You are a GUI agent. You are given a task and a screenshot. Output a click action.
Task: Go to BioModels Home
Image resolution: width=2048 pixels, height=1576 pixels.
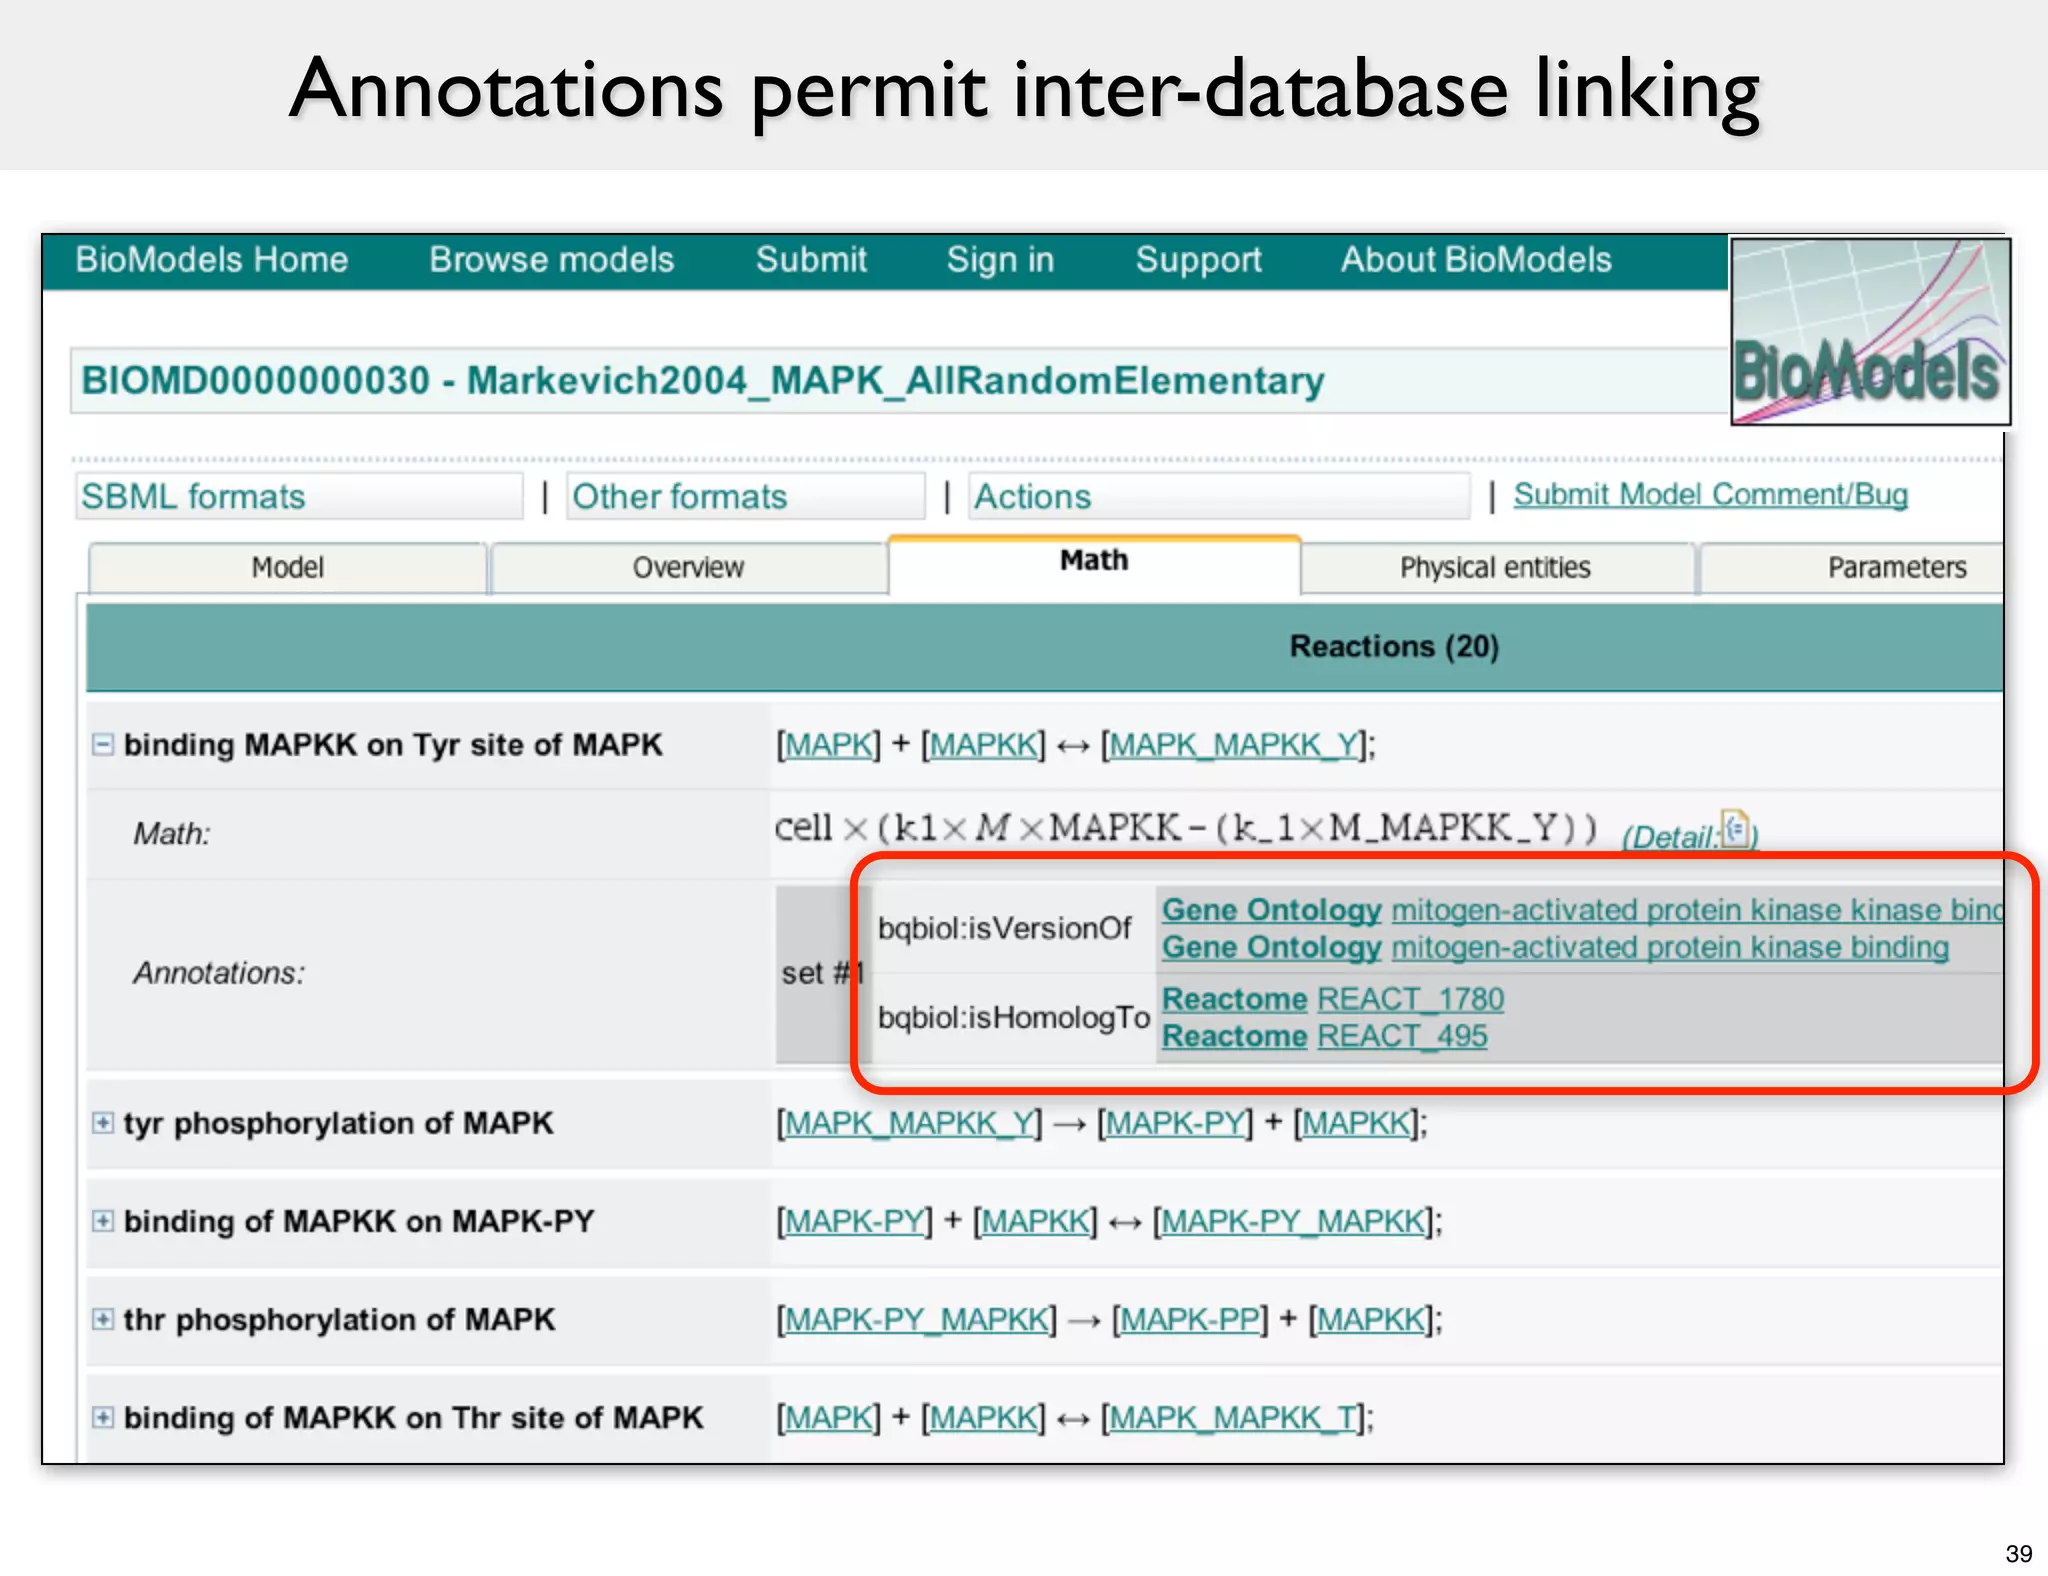click(212, 260)
